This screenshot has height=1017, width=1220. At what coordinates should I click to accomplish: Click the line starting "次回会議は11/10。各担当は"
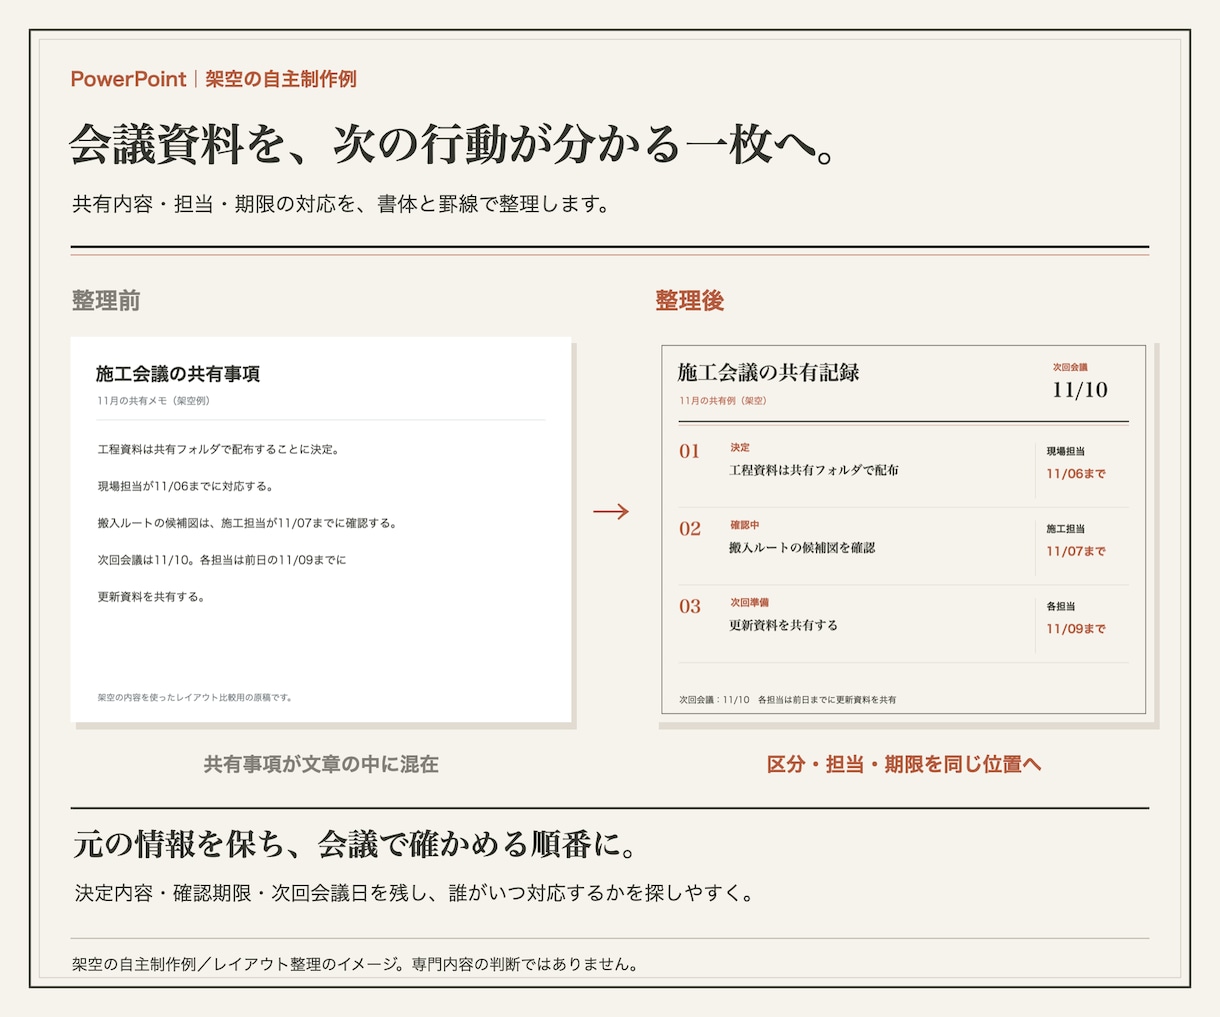pos(222,560)
